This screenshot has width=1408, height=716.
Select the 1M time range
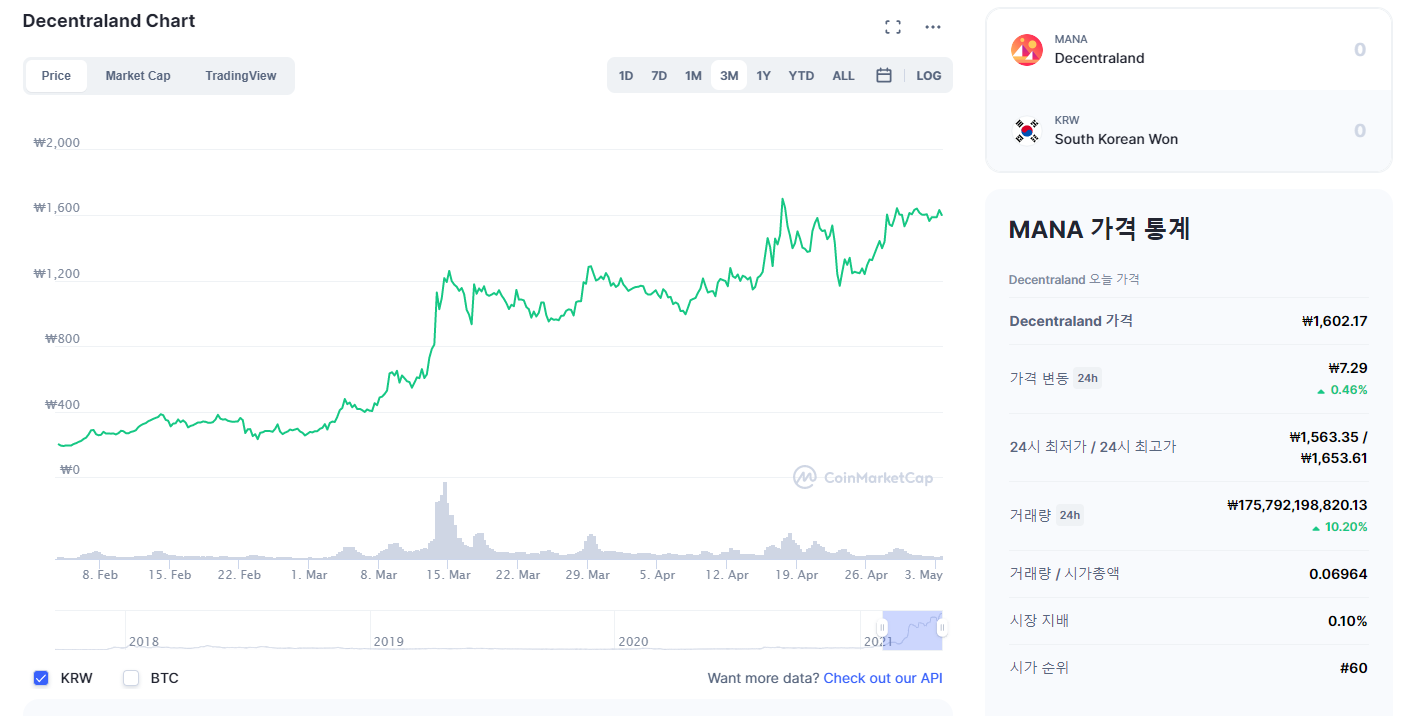point(693,75)
